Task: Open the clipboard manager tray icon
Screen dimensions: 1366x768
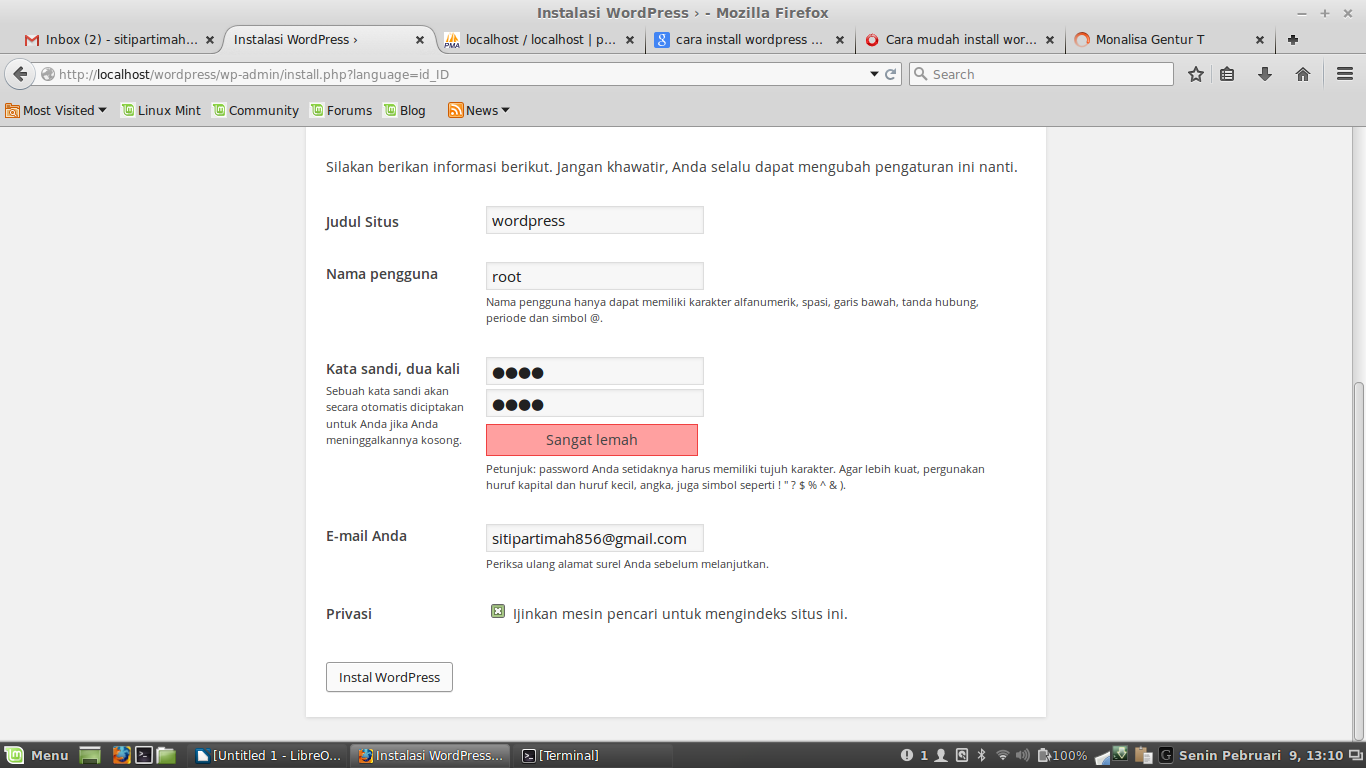Action: pos(1143,755)
